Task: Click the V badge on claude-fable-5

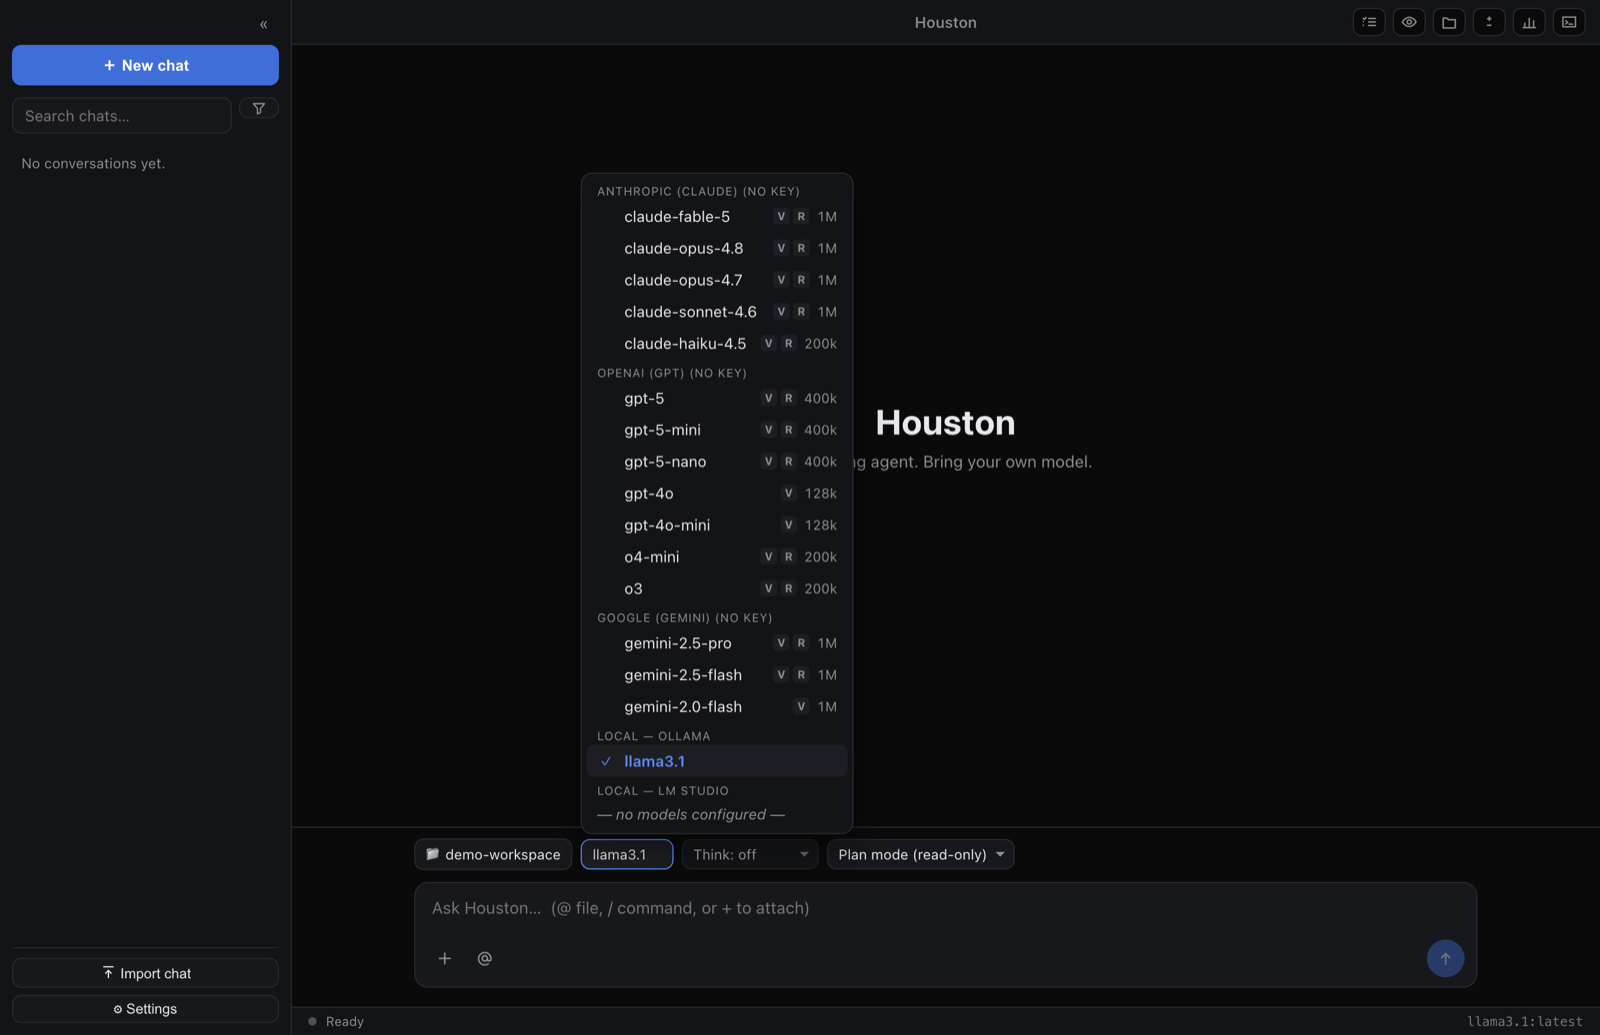Action: pos(781,216)
